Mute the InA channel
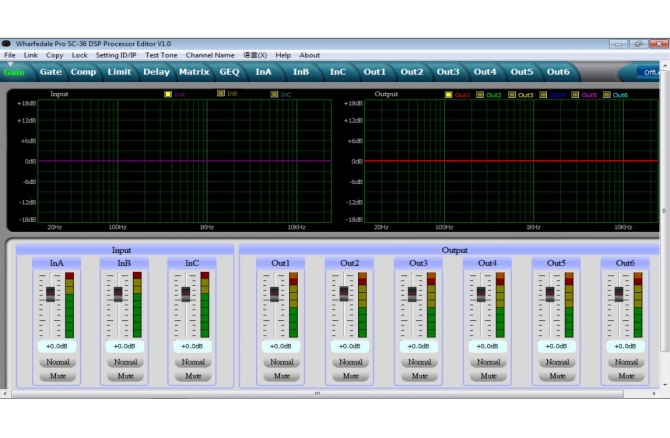This screenshot has width=670, height=438. pos(58,376)
